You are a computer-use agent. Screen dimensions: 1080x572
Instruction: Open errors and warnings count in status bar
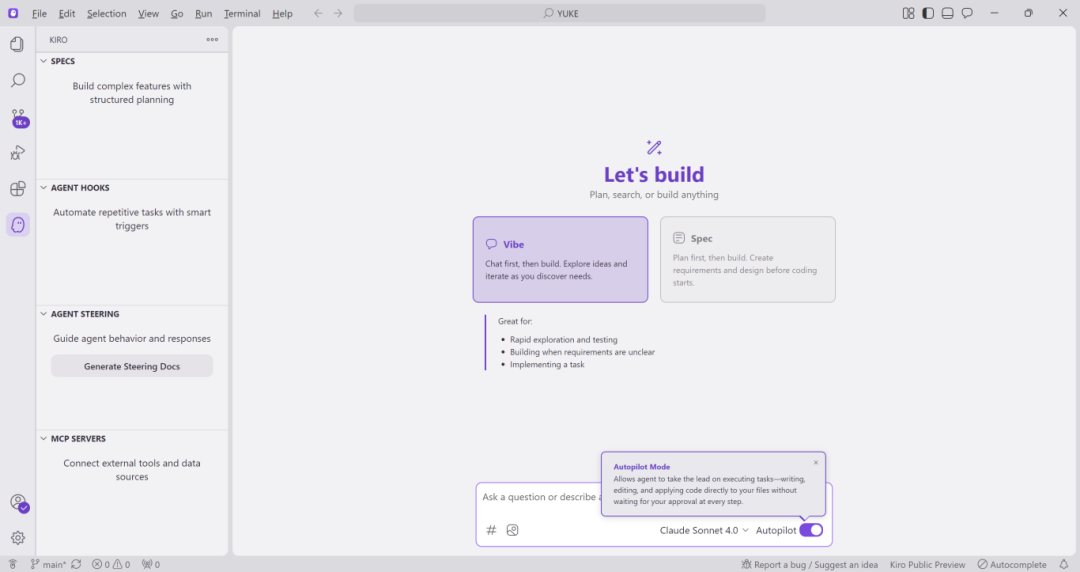pos(111,564)
